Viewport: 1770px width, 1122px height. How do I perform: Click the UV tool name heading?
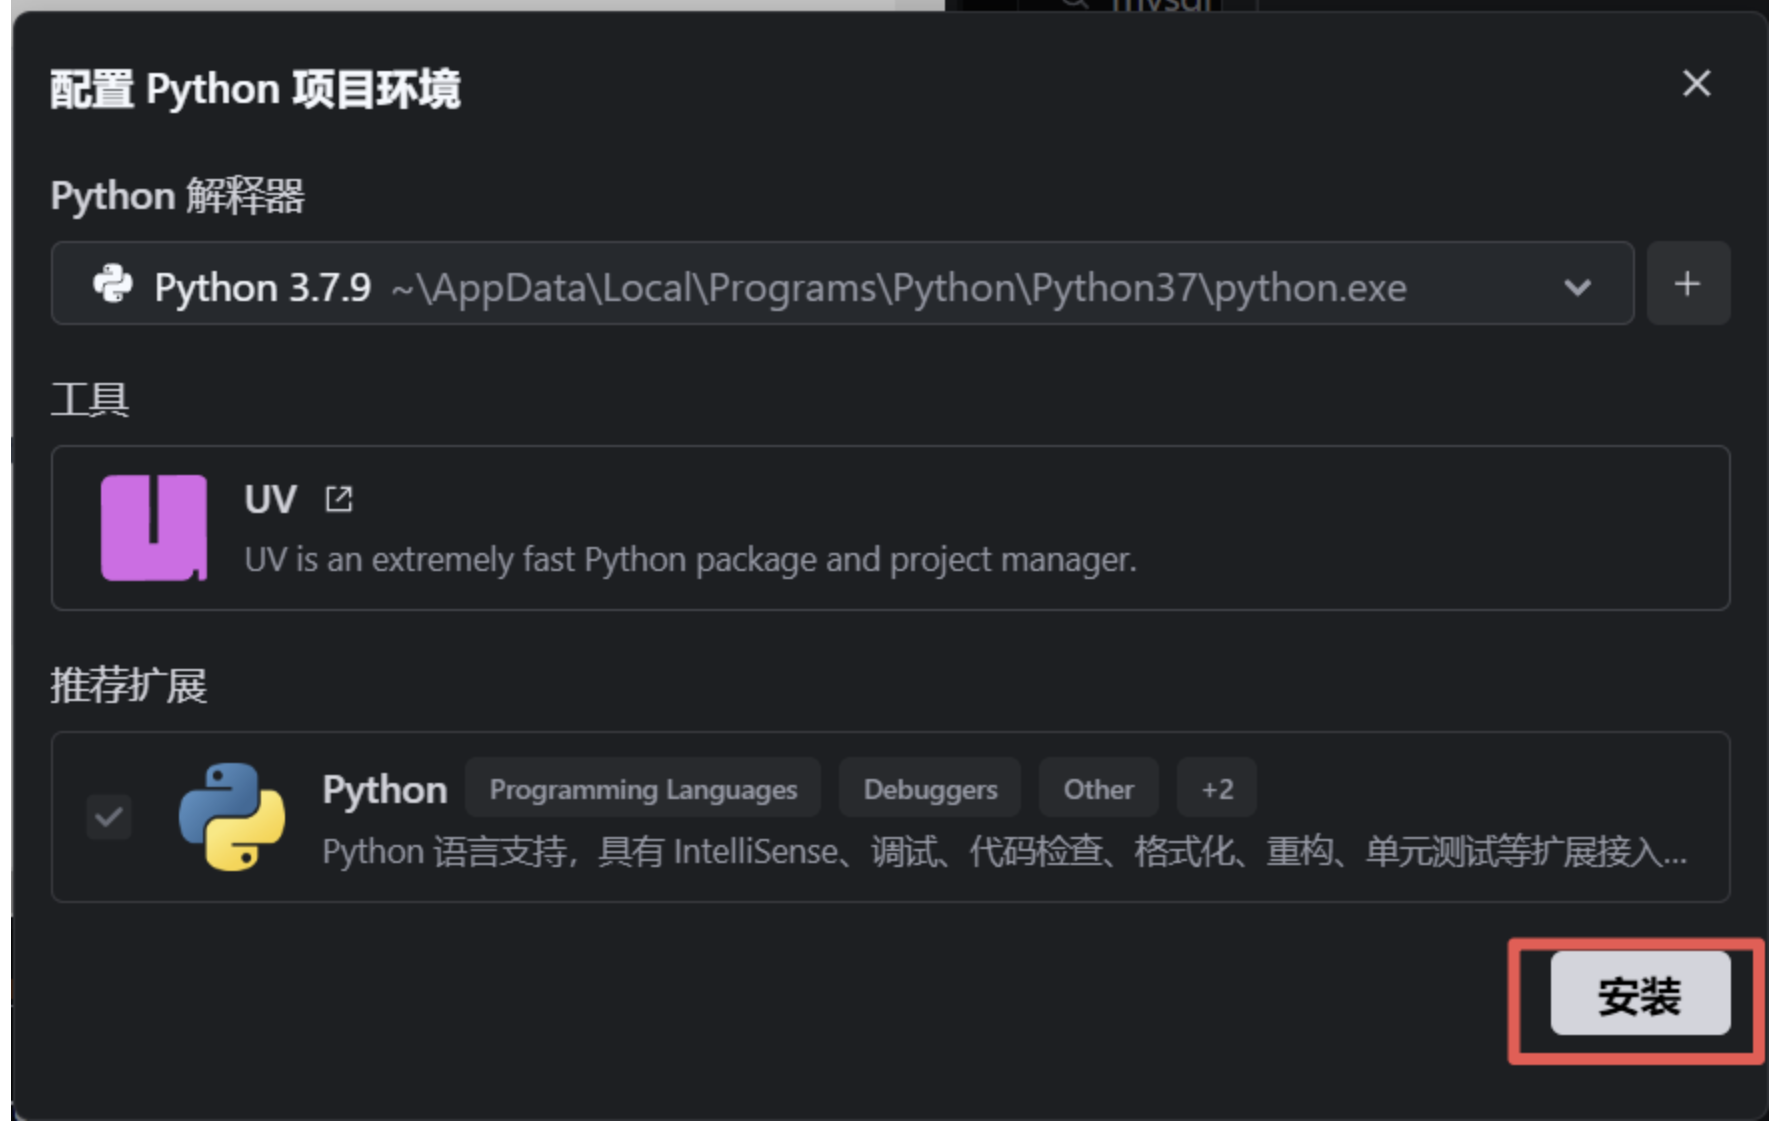click(x=270, y=499)
